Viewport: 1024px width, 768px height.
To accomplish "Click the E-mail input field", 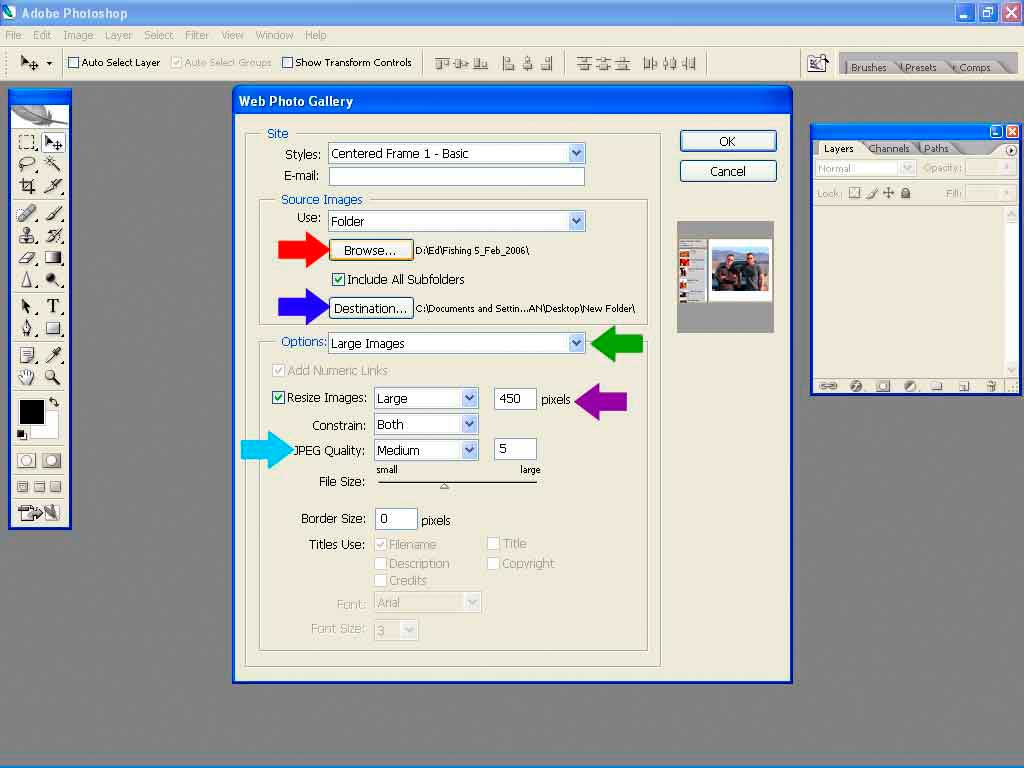I will pos(456,176).
